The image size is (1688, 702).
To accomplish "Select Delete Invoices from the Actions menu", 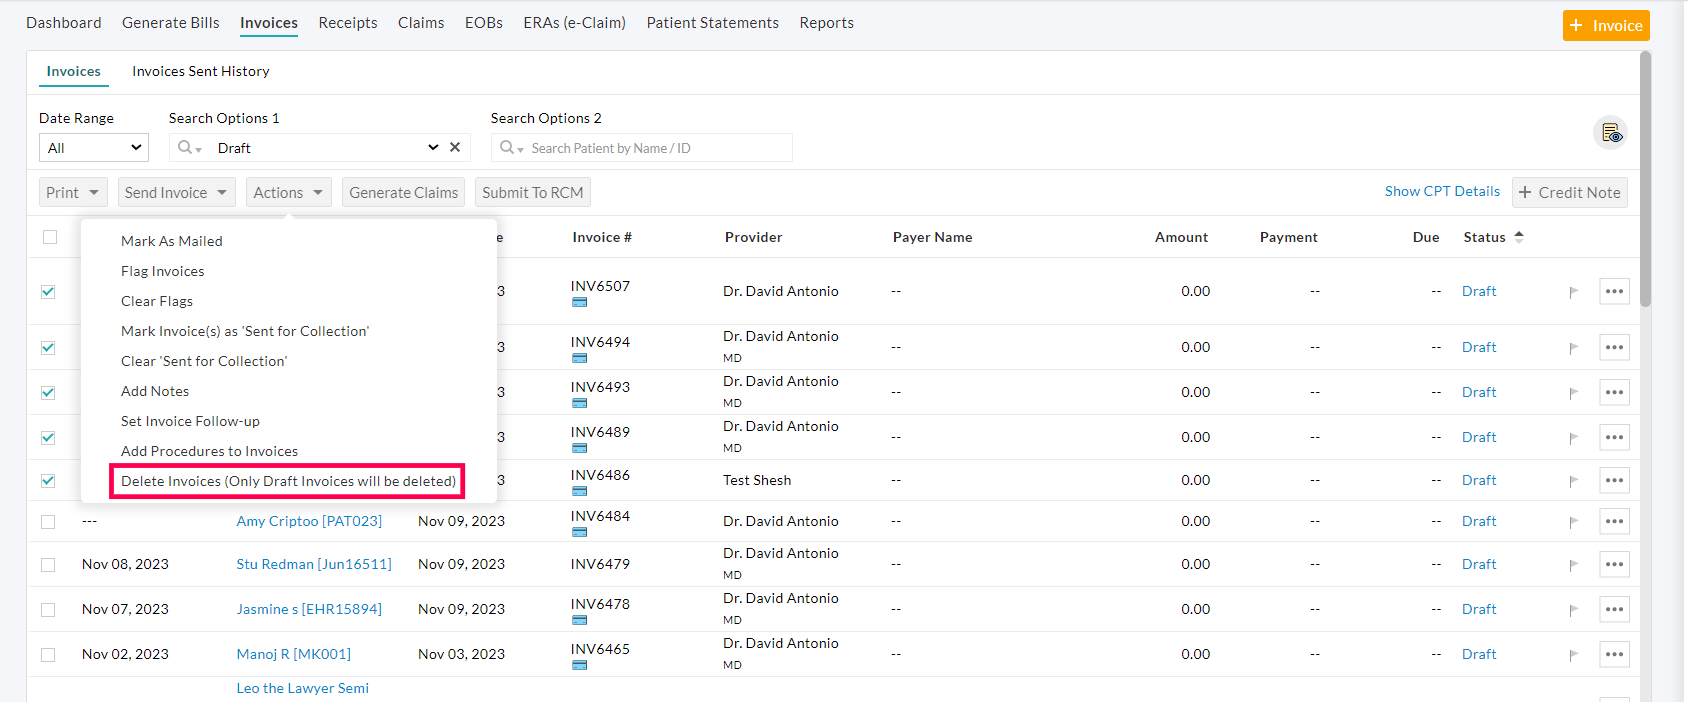I will click(x=288, y=481).
